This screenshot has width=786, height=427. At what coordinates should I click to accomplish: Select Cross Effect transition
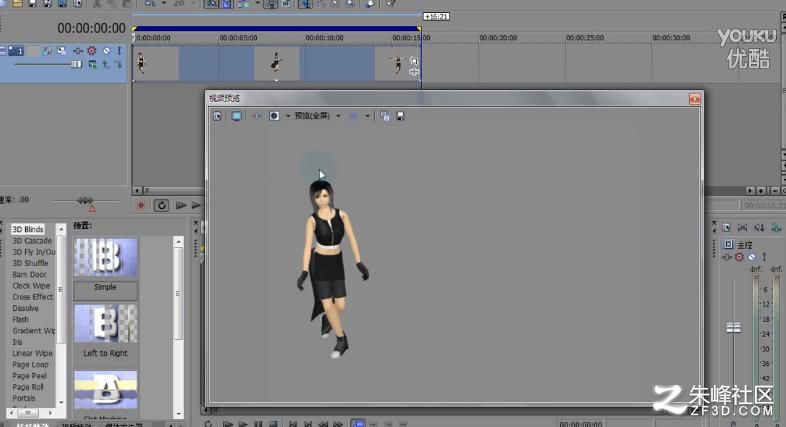click(x=33, y=297)
